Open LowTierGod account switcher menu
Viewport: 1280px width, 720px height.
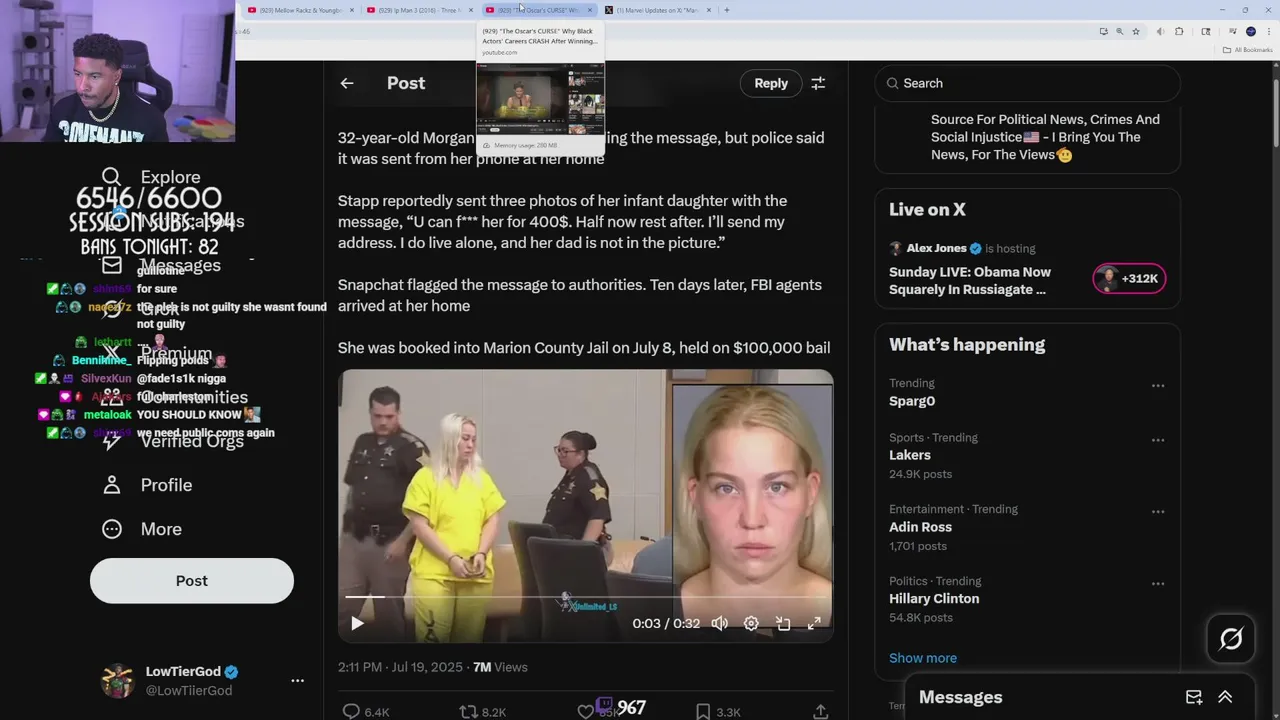[297, 680]
